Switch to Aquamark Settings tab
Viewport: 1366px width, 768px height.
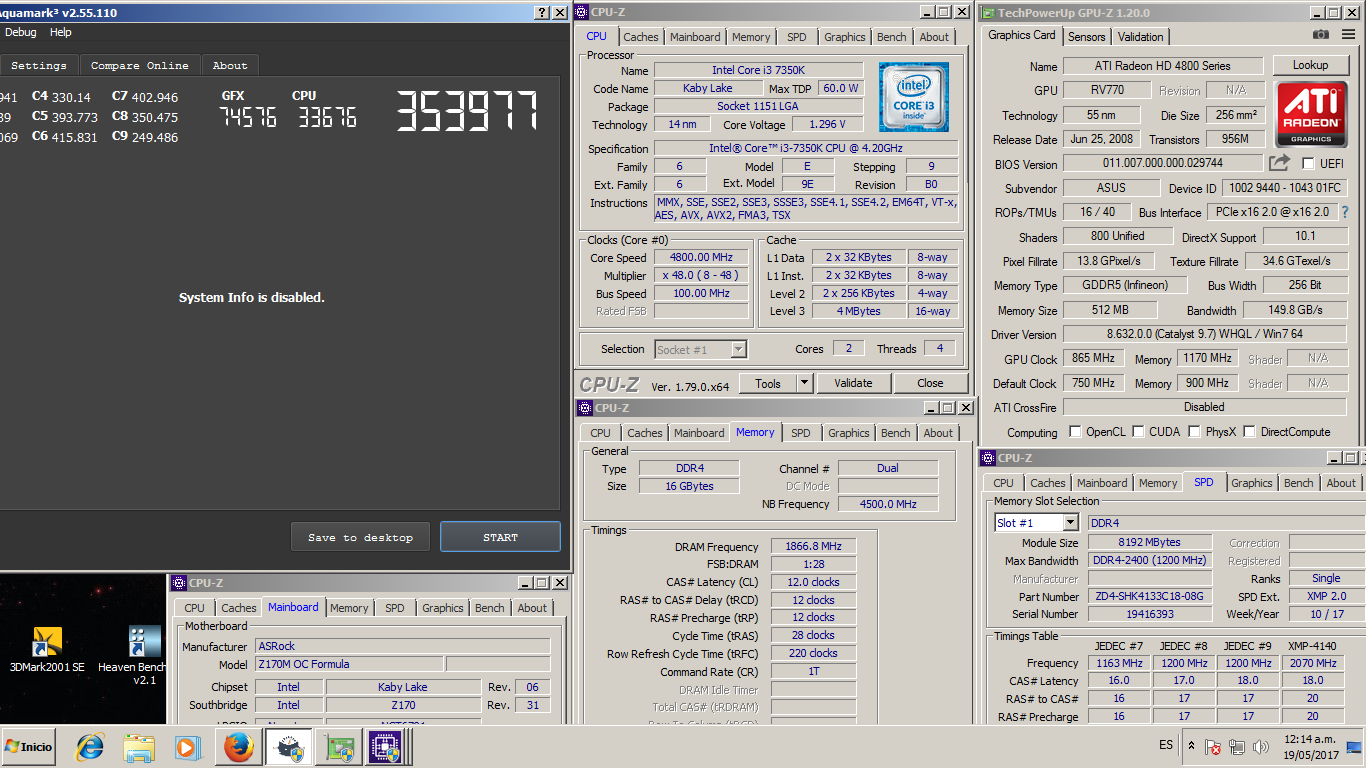(x=38, y=65)
